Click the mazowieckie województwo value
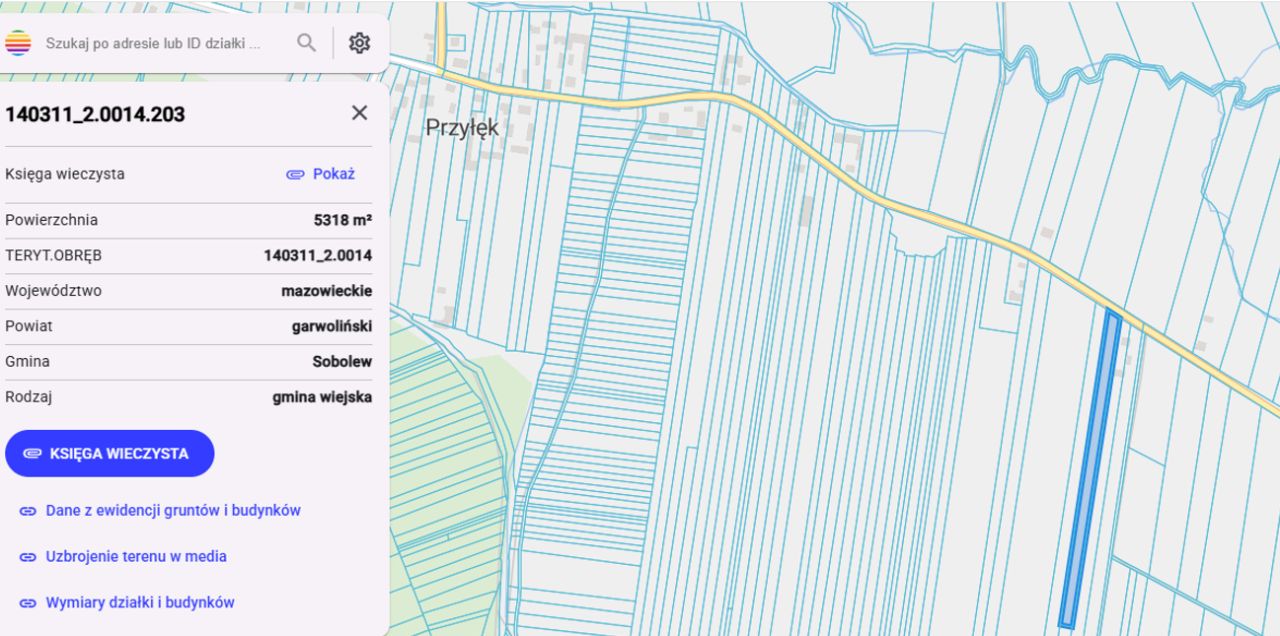The image size is (1280, 636). pyautogui.click(x=327, y=291)
